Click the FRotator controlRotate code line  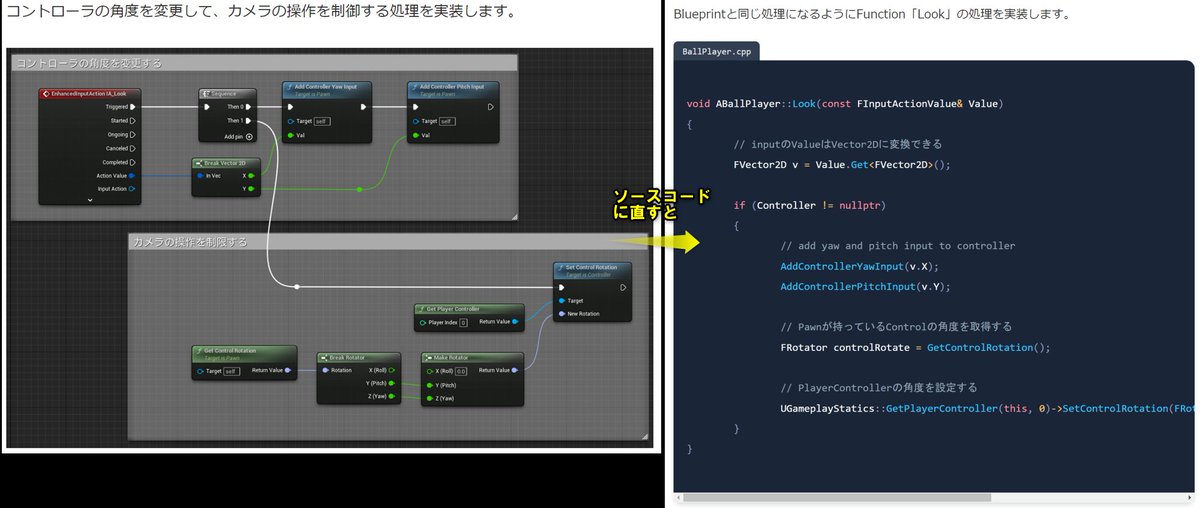pyautogui.click(x=915, y=347)
